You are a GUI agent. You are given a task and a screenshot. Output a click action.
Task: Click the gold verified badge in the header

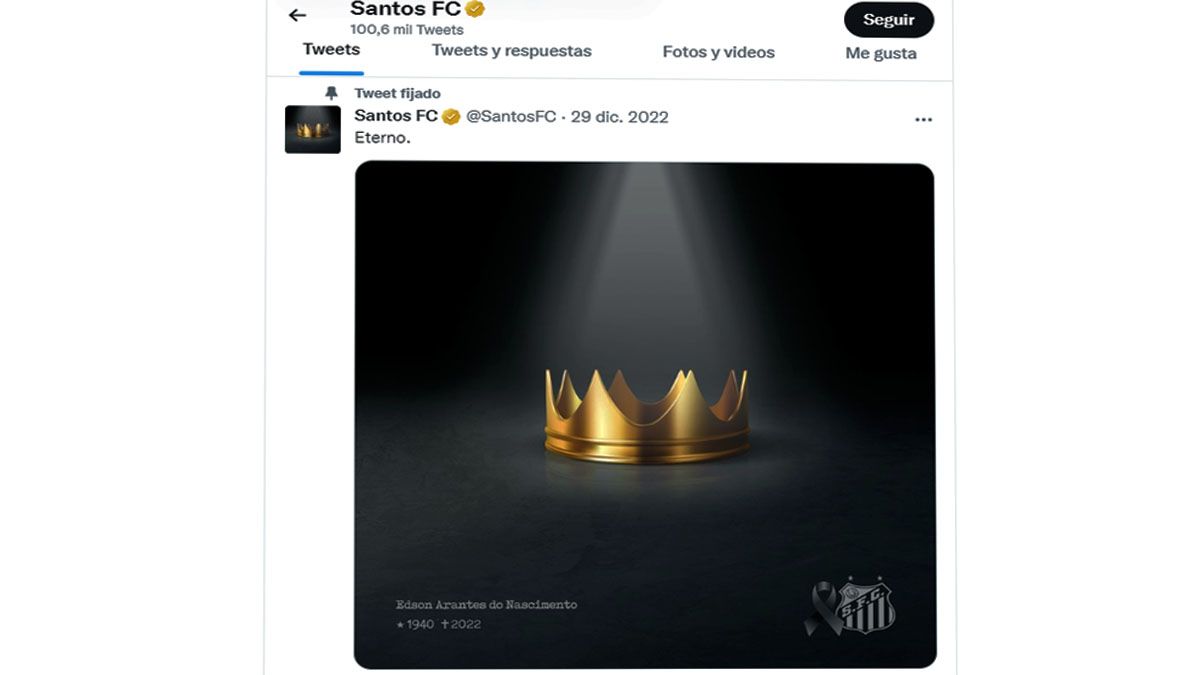[475, 9]
